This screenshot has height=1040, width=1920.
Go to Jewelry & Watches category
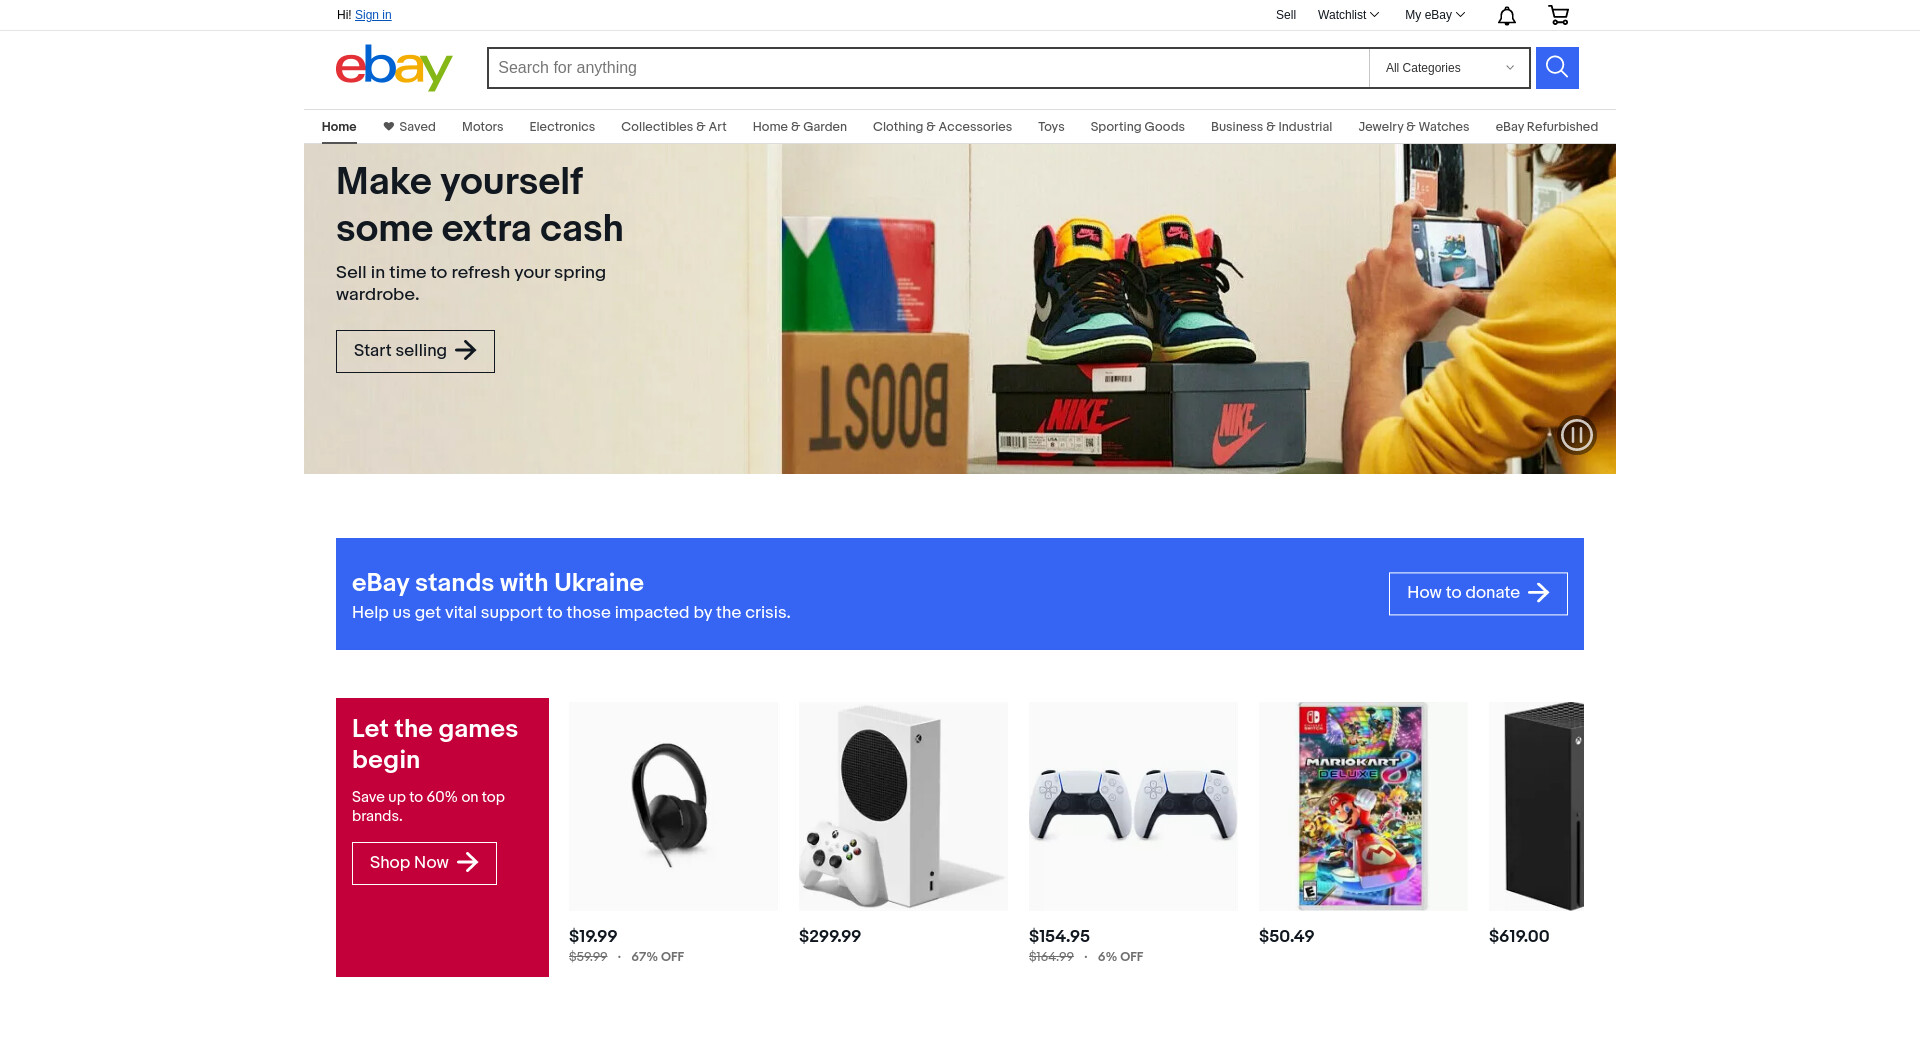tap(1413, 127)
